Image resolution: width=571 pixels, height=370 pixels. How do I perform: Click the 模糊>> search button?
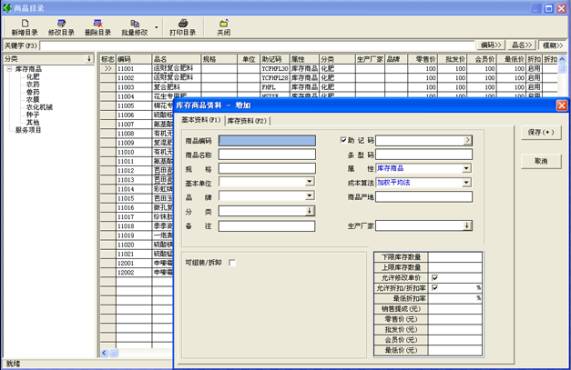(x=553, y=45)
